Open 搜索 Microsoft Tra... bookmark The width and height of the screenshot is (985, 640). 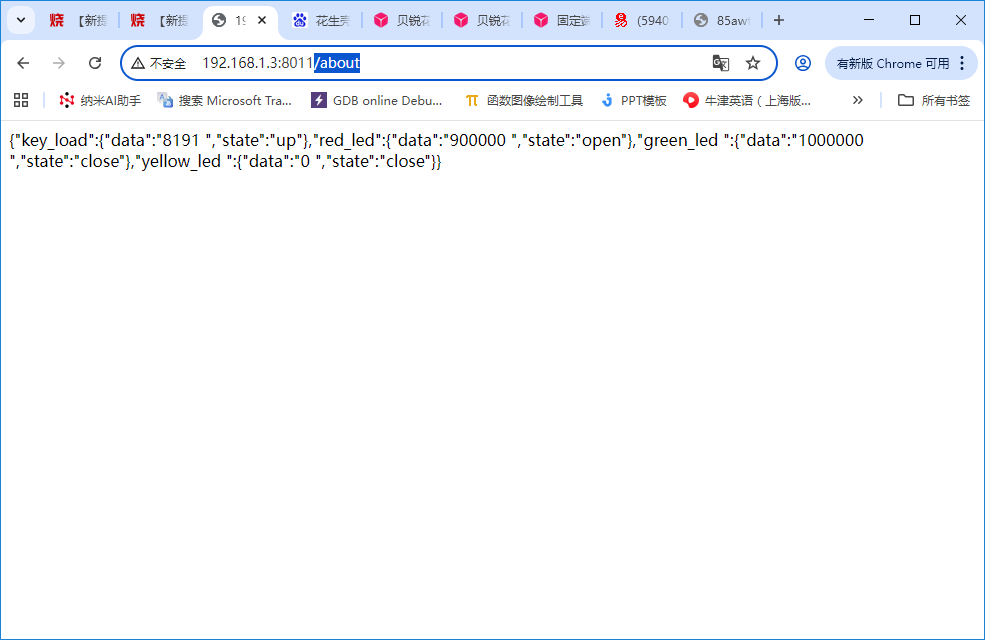coord(224,100)
